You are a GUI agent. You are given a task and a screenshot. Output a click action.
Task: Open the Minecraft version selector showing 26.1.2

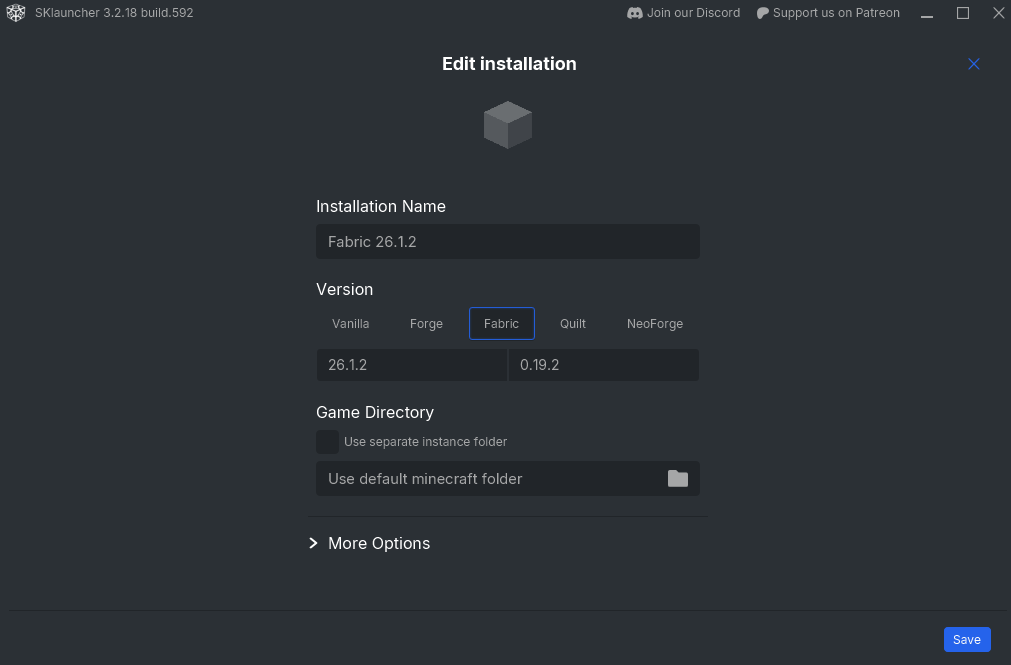pos(411,364)
